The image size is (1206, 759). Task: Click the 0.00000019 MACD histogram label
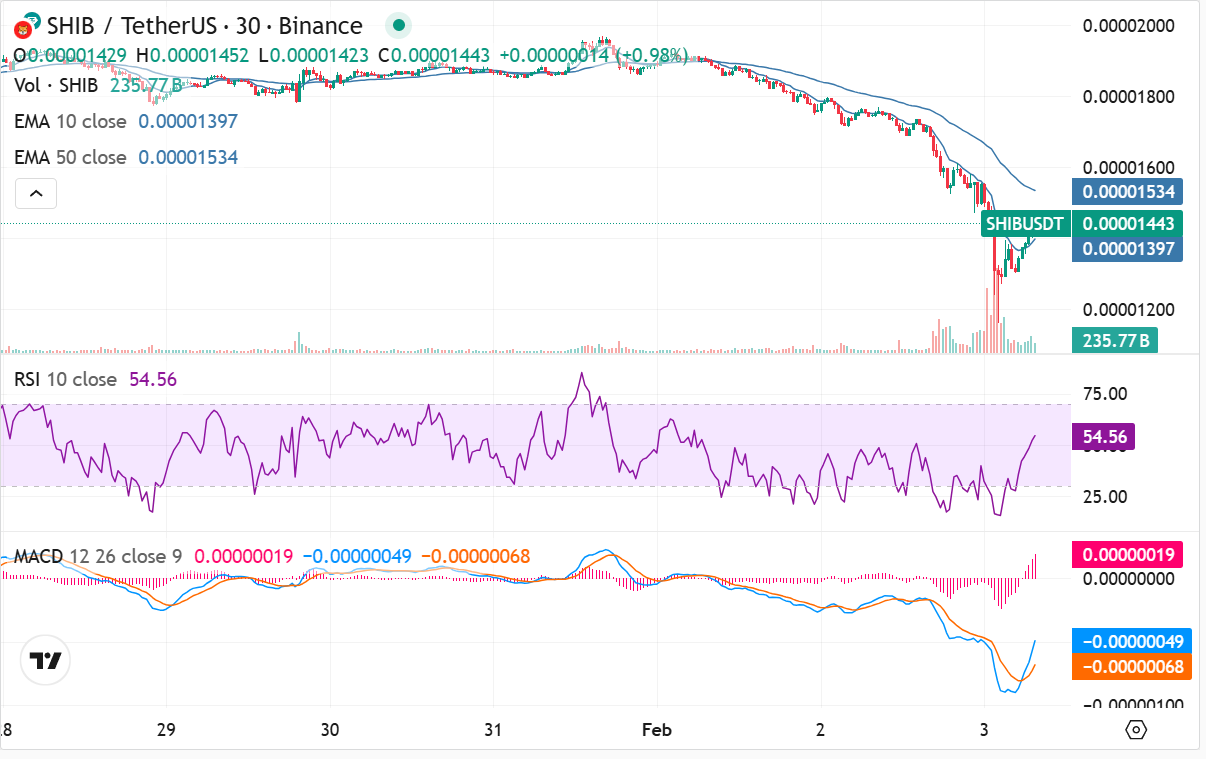tap(1127, 555)
